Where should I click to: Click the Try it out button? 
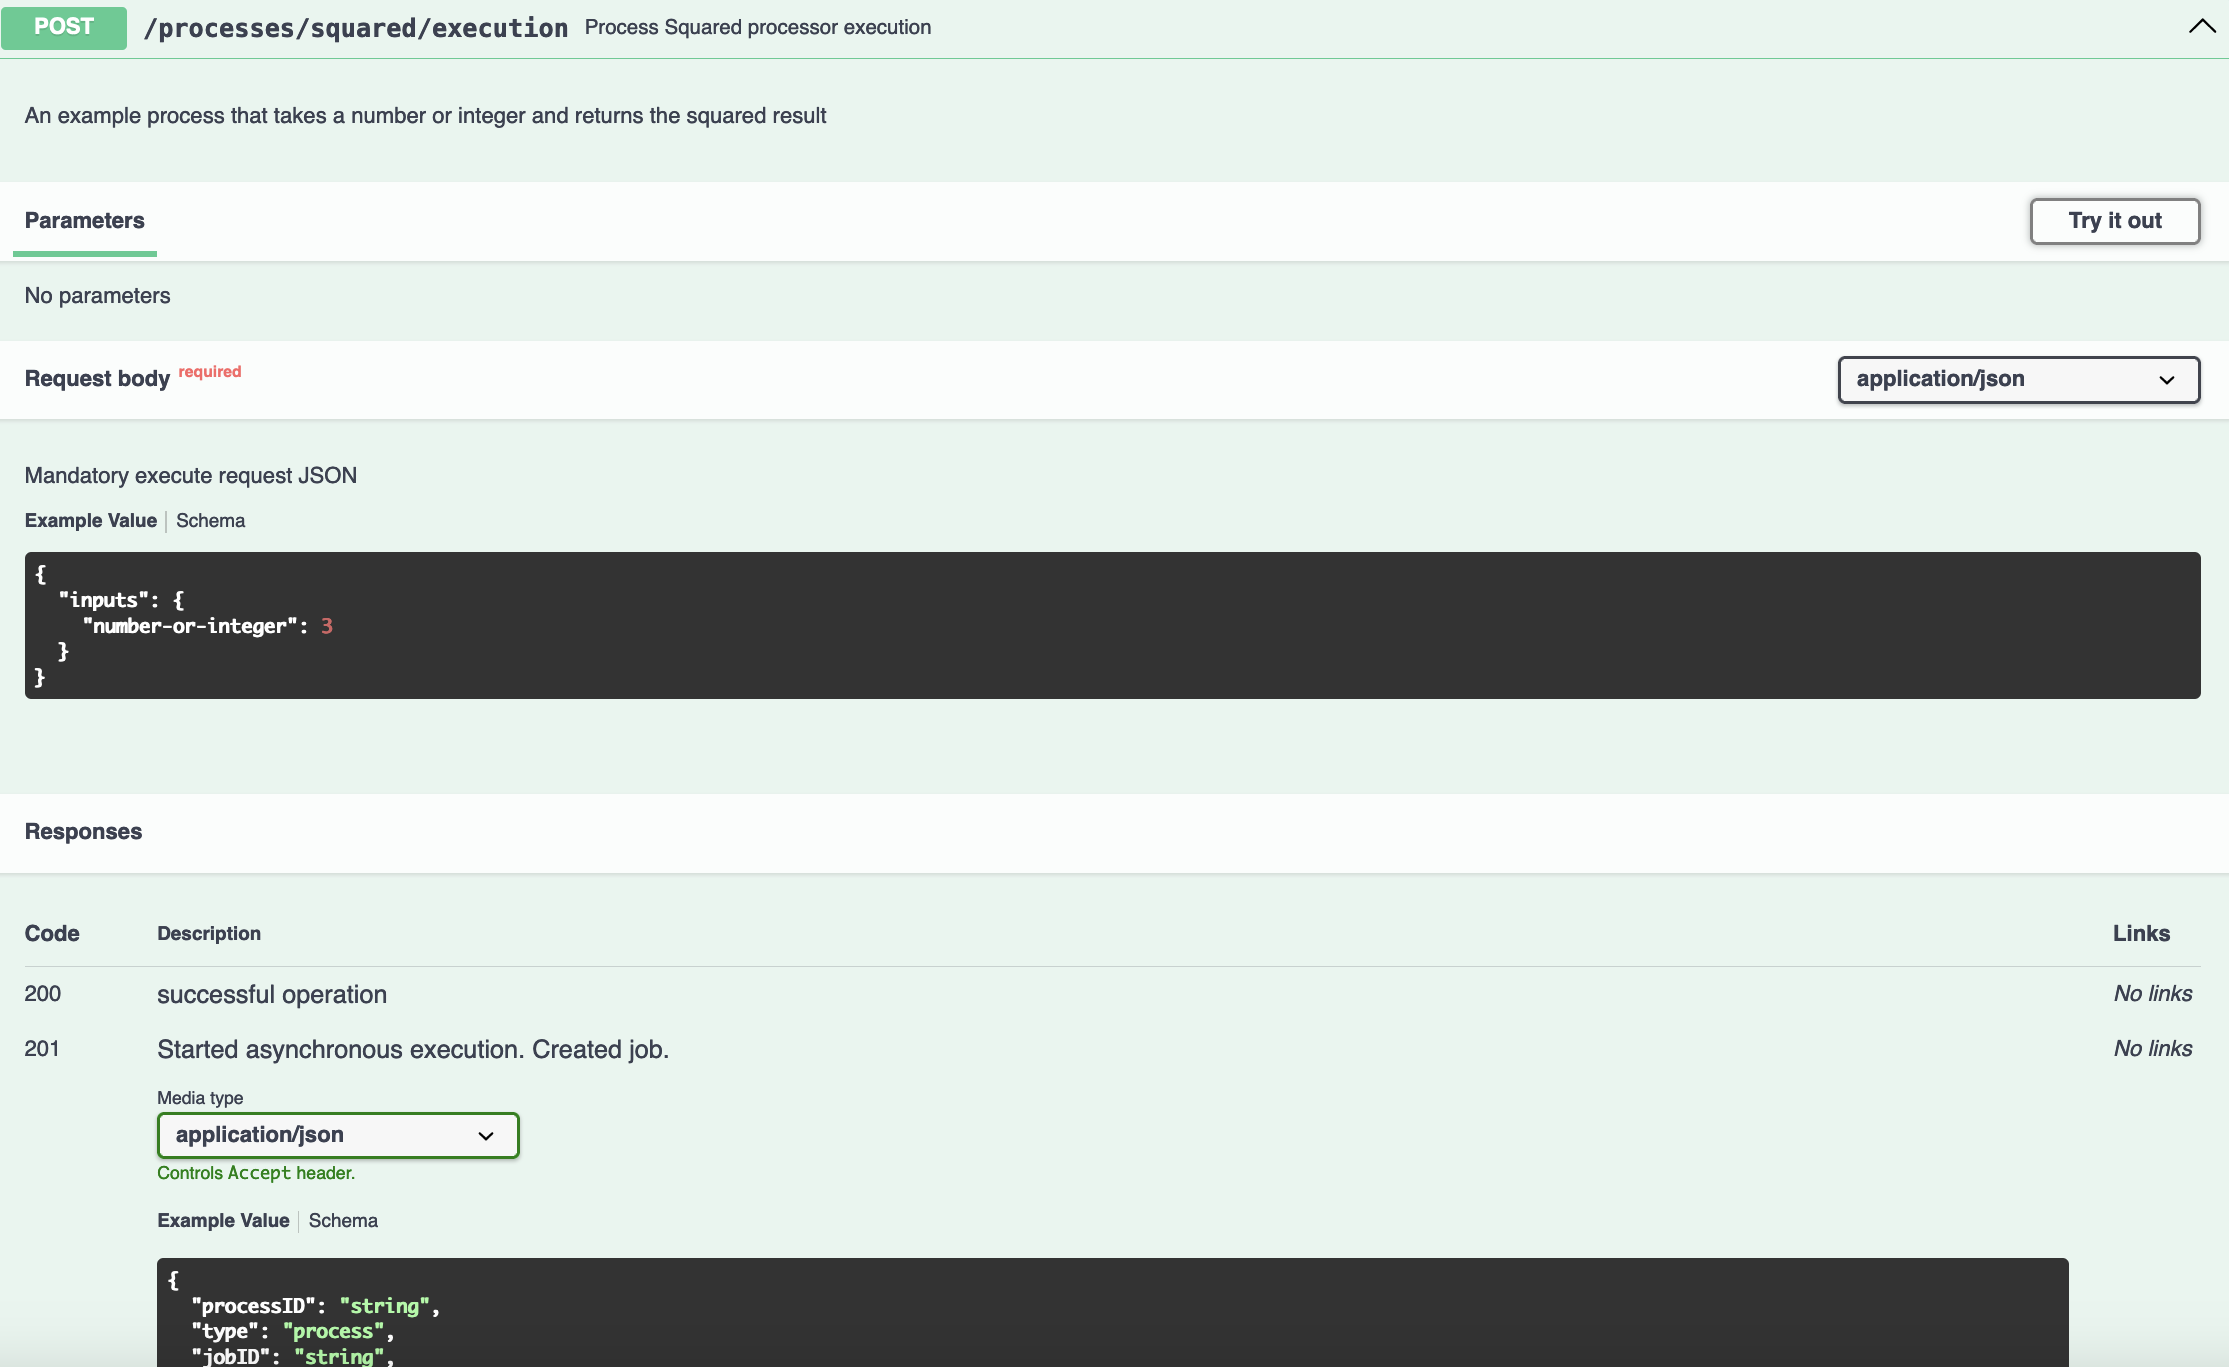click(2114, 221)
